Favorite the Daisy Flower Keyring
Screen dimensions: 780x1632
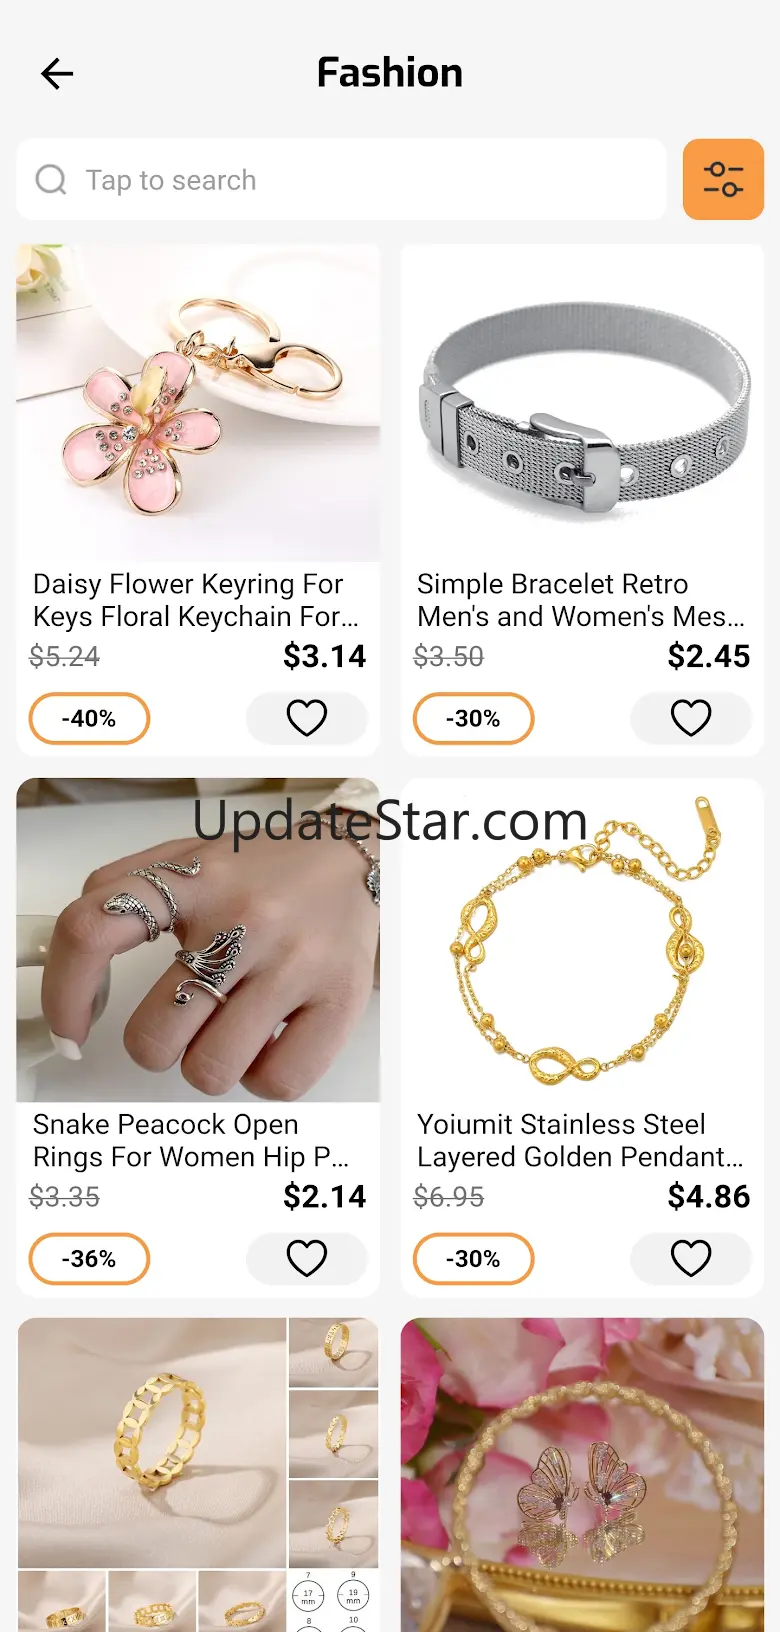(307, 718)
